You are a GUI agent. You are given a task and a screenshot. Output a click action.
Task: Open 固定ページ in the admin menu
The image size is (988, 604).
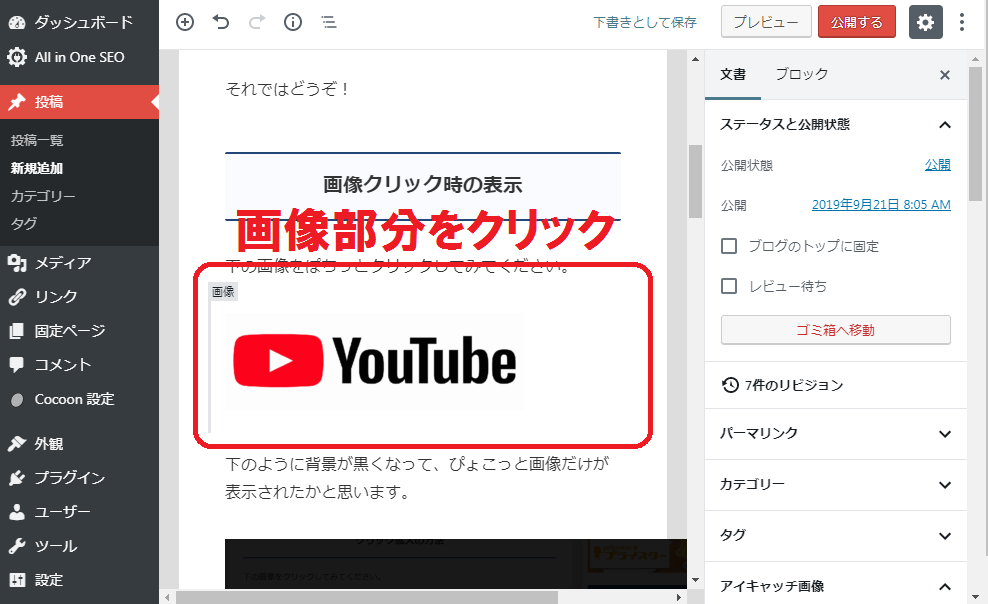point(79,331)
